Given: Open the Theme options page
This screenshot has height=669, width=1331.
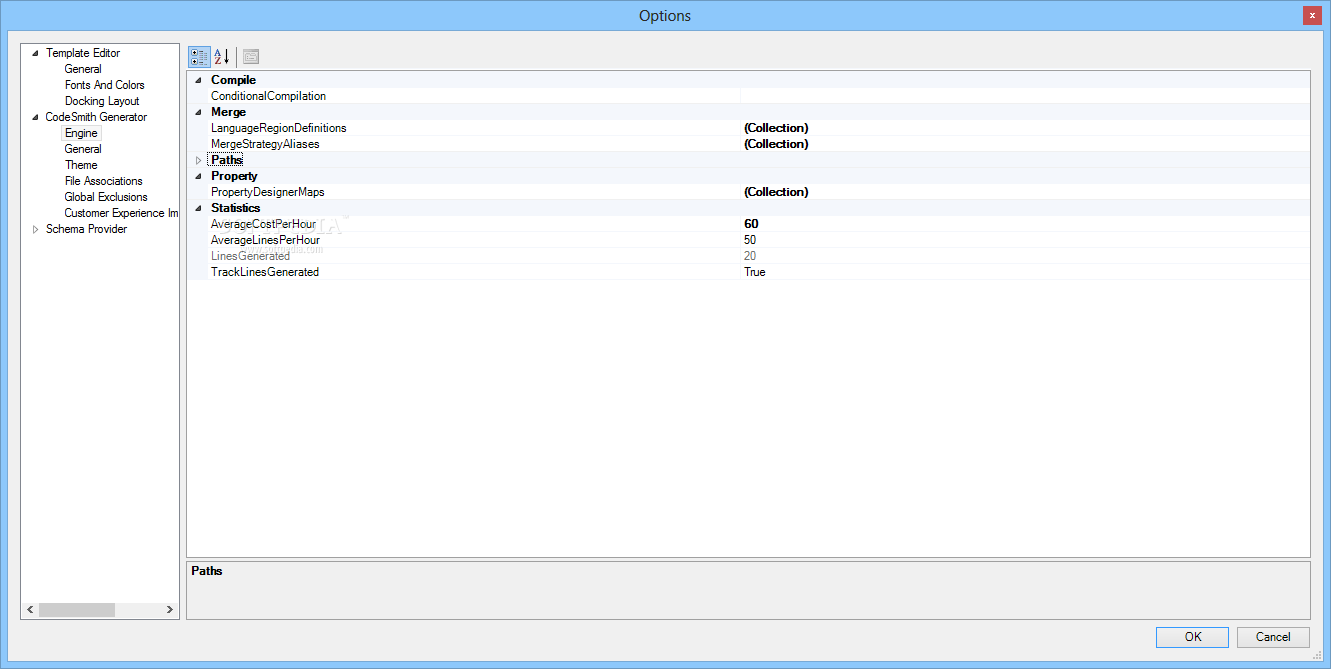Looking at the screenshot, I should click(81, 165).
